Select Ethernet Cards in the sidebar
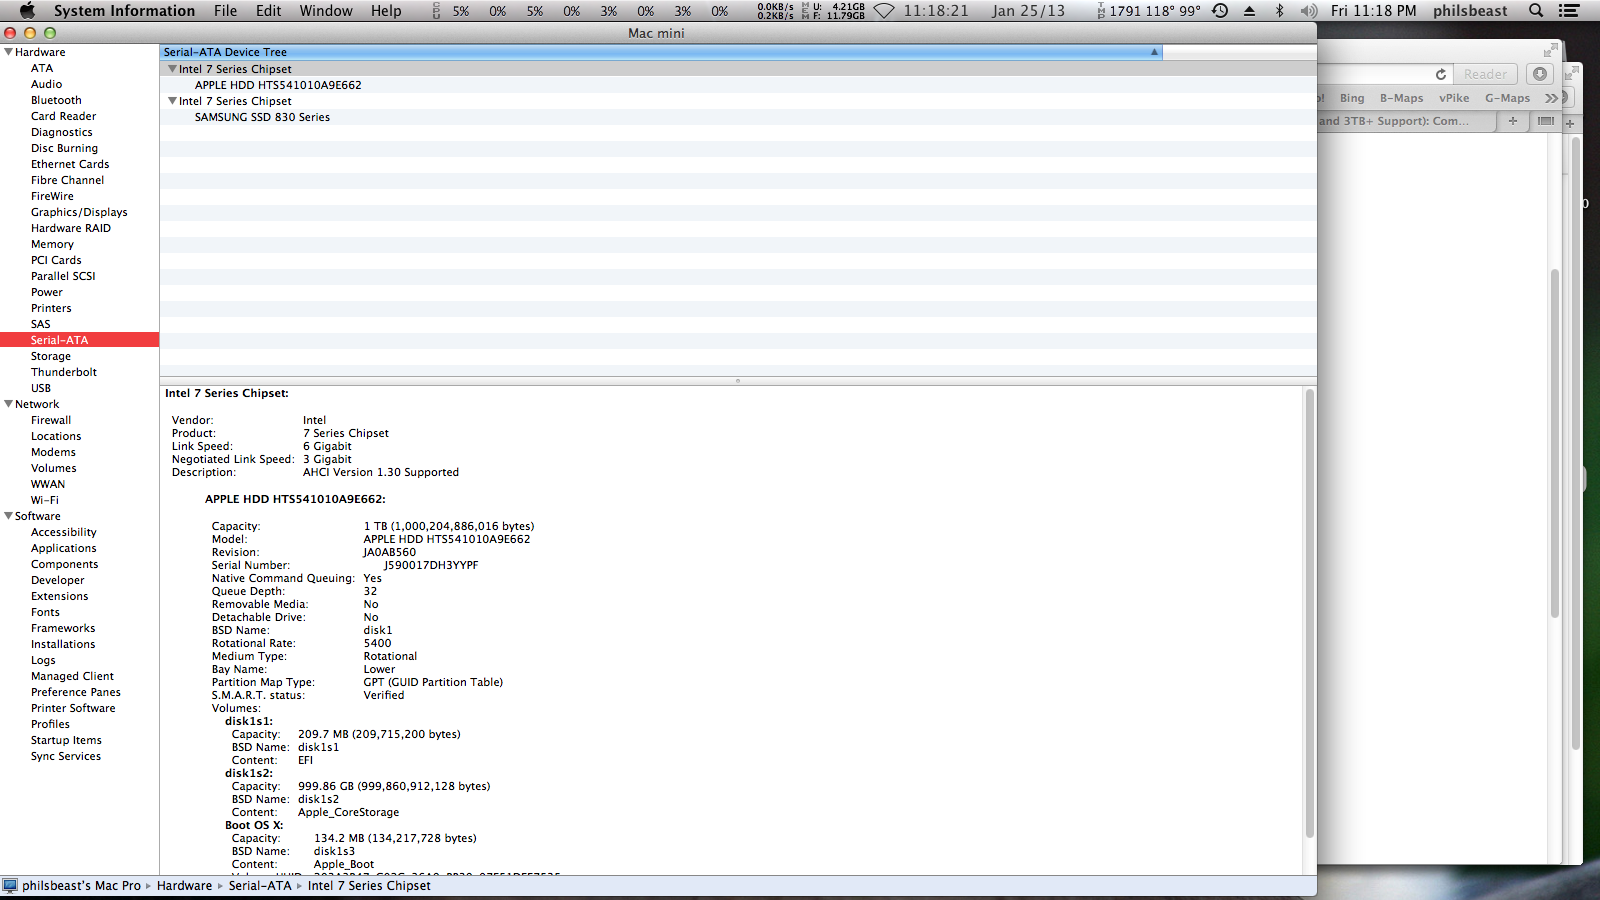Viewport: 1600px width, 900px height. click(70, 164)
